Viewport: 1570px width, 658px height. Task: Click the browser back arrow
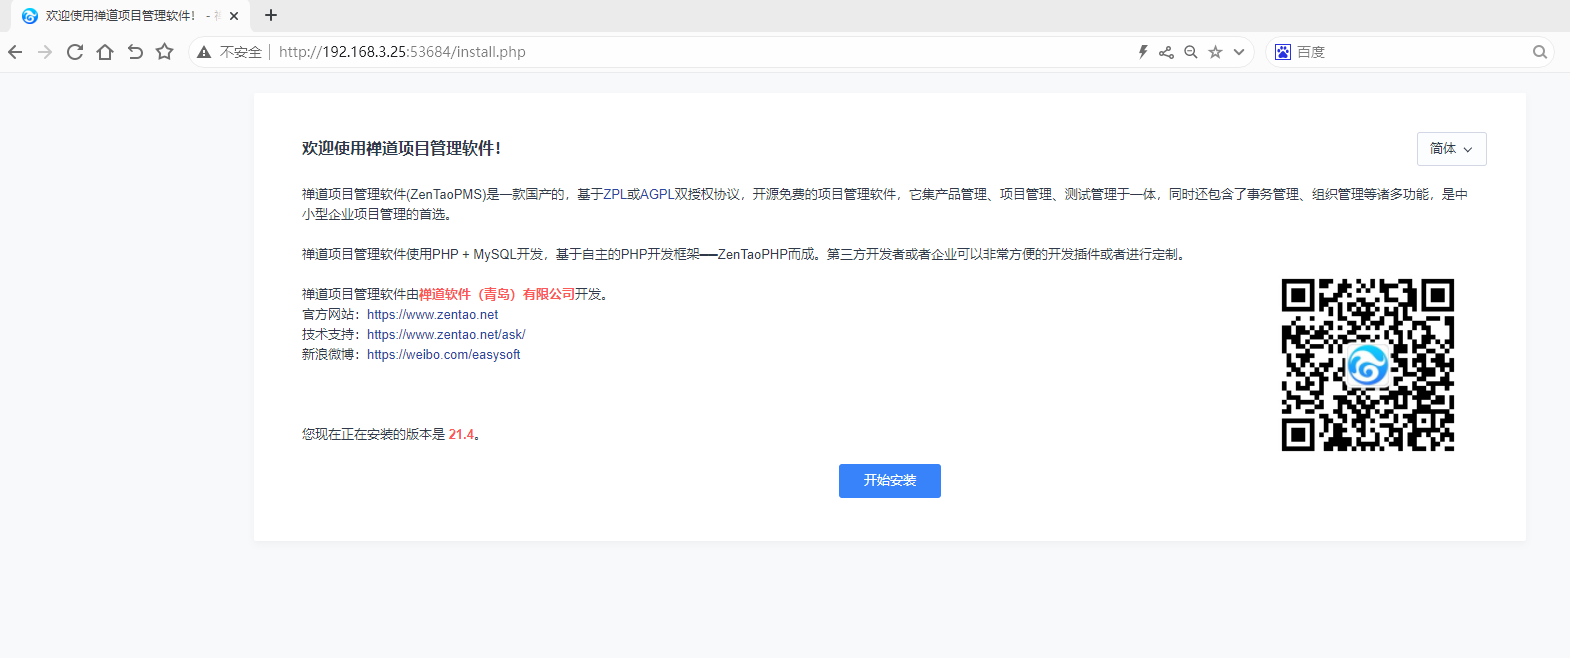(x=15, y=52)
